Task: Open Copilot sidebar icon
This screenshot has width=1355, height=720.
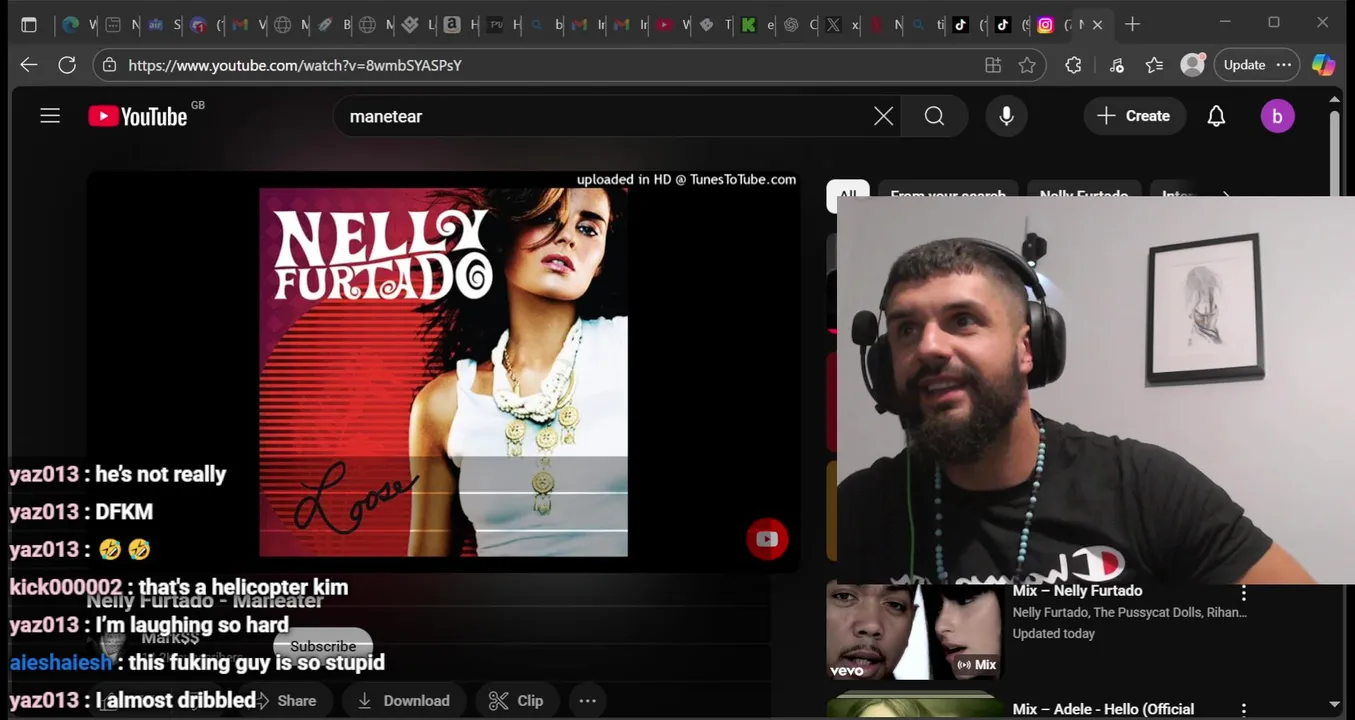Action: 1323,65
